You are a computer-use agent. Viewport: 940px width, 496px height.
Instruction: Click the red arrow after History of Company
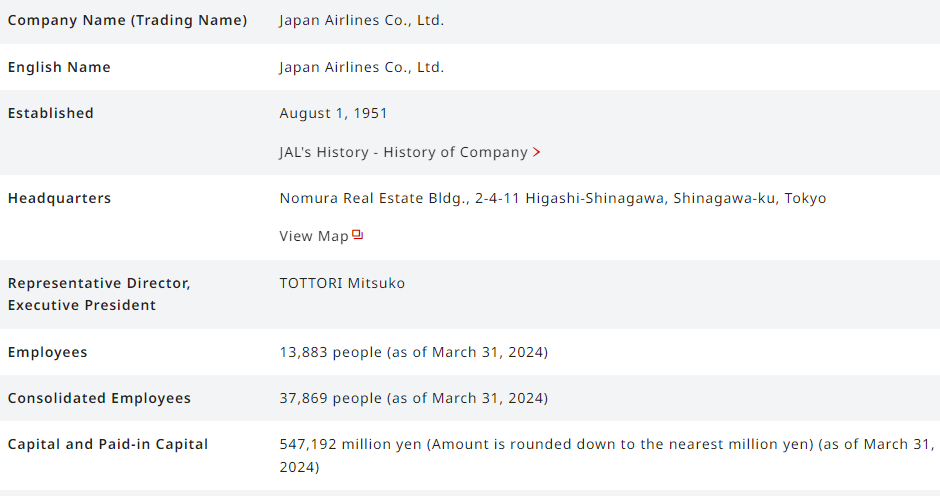pos(537,153)
